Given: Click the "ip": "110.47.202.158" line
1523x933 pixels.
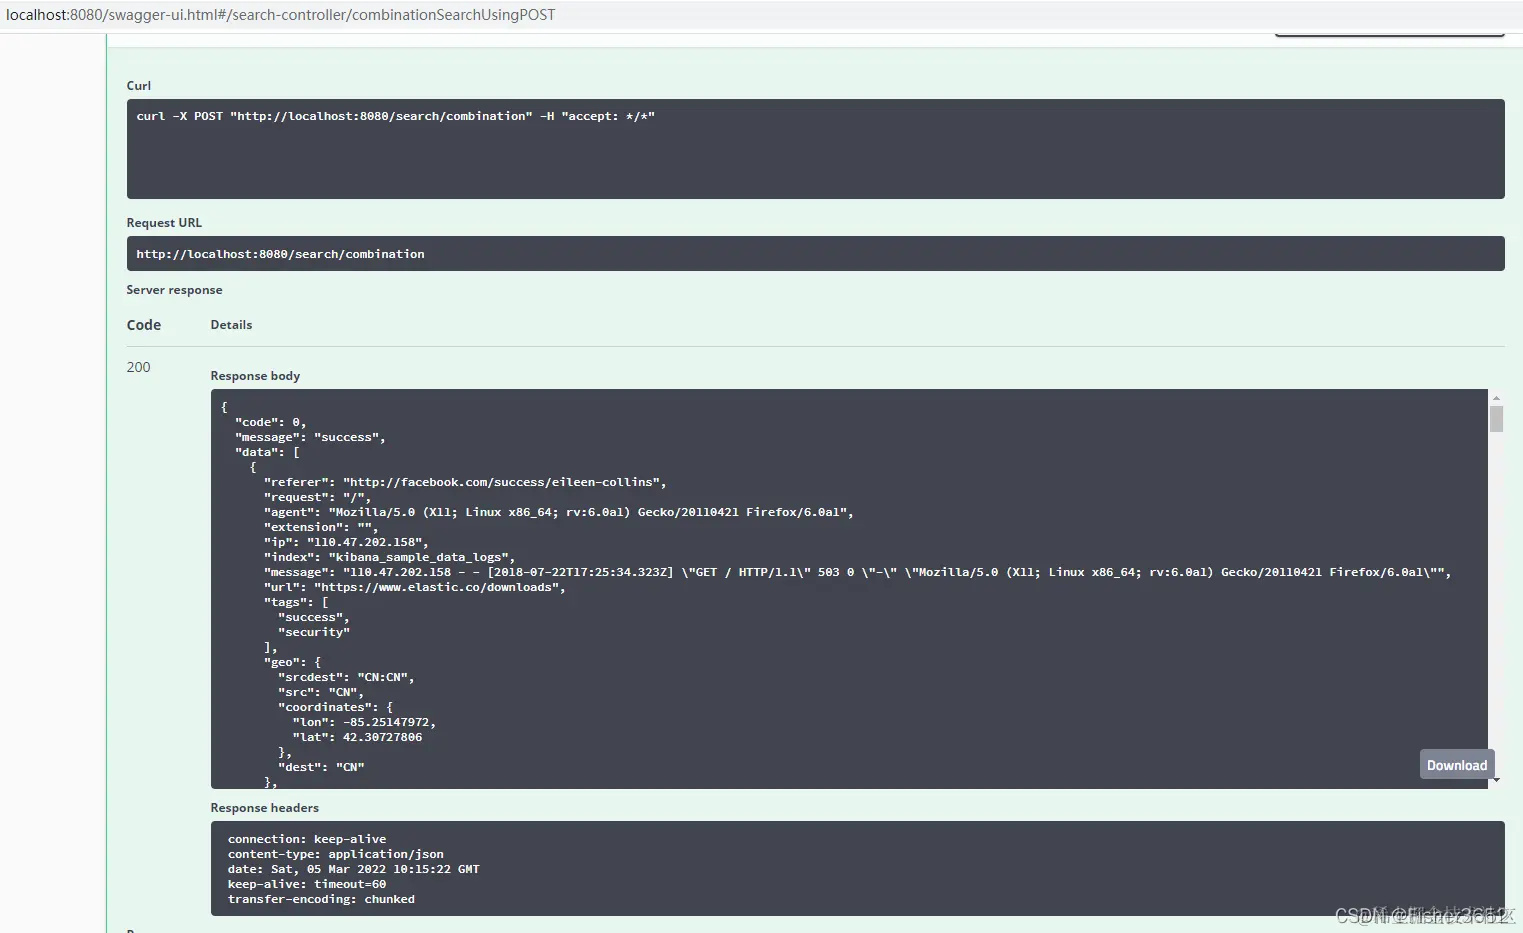Looking at the screenshot, I should [x=346, y=542].
